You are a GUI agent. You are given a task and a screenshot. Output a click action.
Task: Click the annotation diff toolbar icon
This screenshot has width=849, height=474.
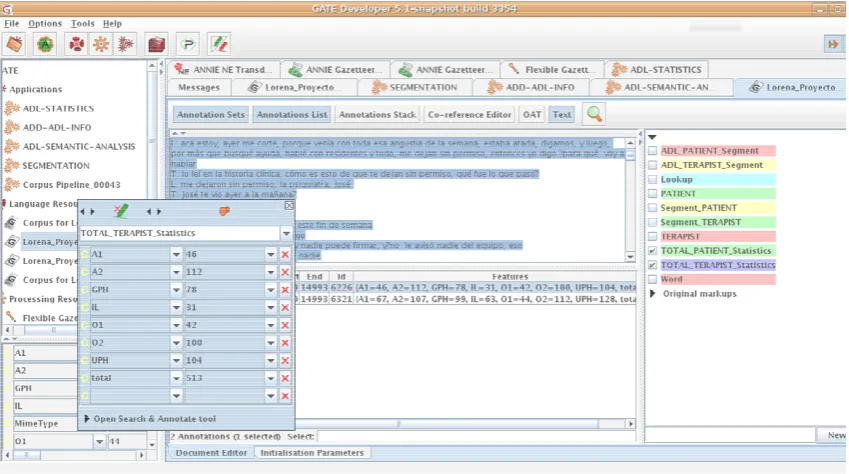219,44
